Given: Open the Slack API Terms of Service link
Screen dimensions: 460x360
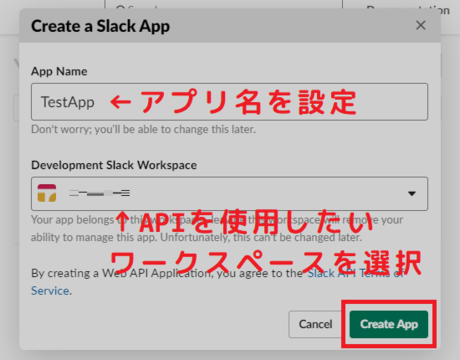Looking at the screenshot, I should [x=355, y=273].
